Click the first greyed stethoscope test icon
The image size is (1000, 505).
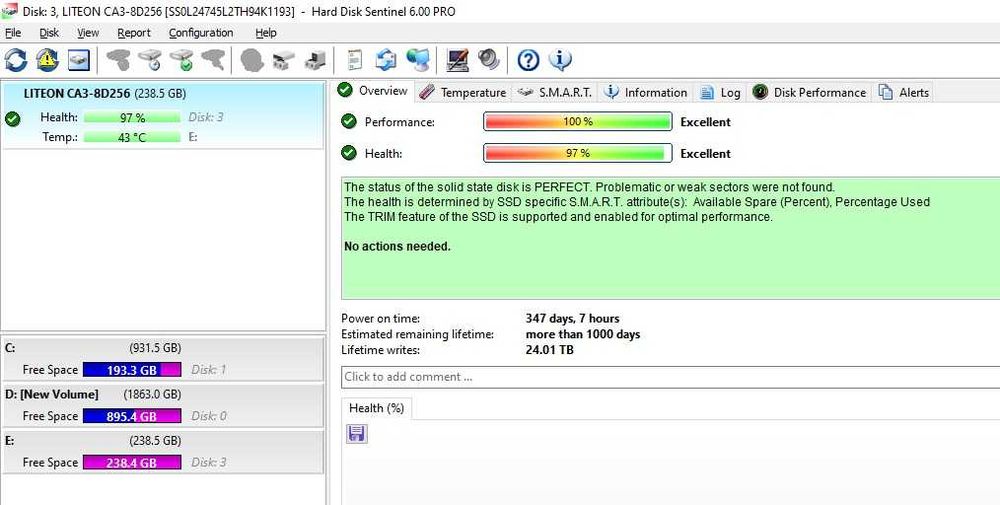(119, 61)
